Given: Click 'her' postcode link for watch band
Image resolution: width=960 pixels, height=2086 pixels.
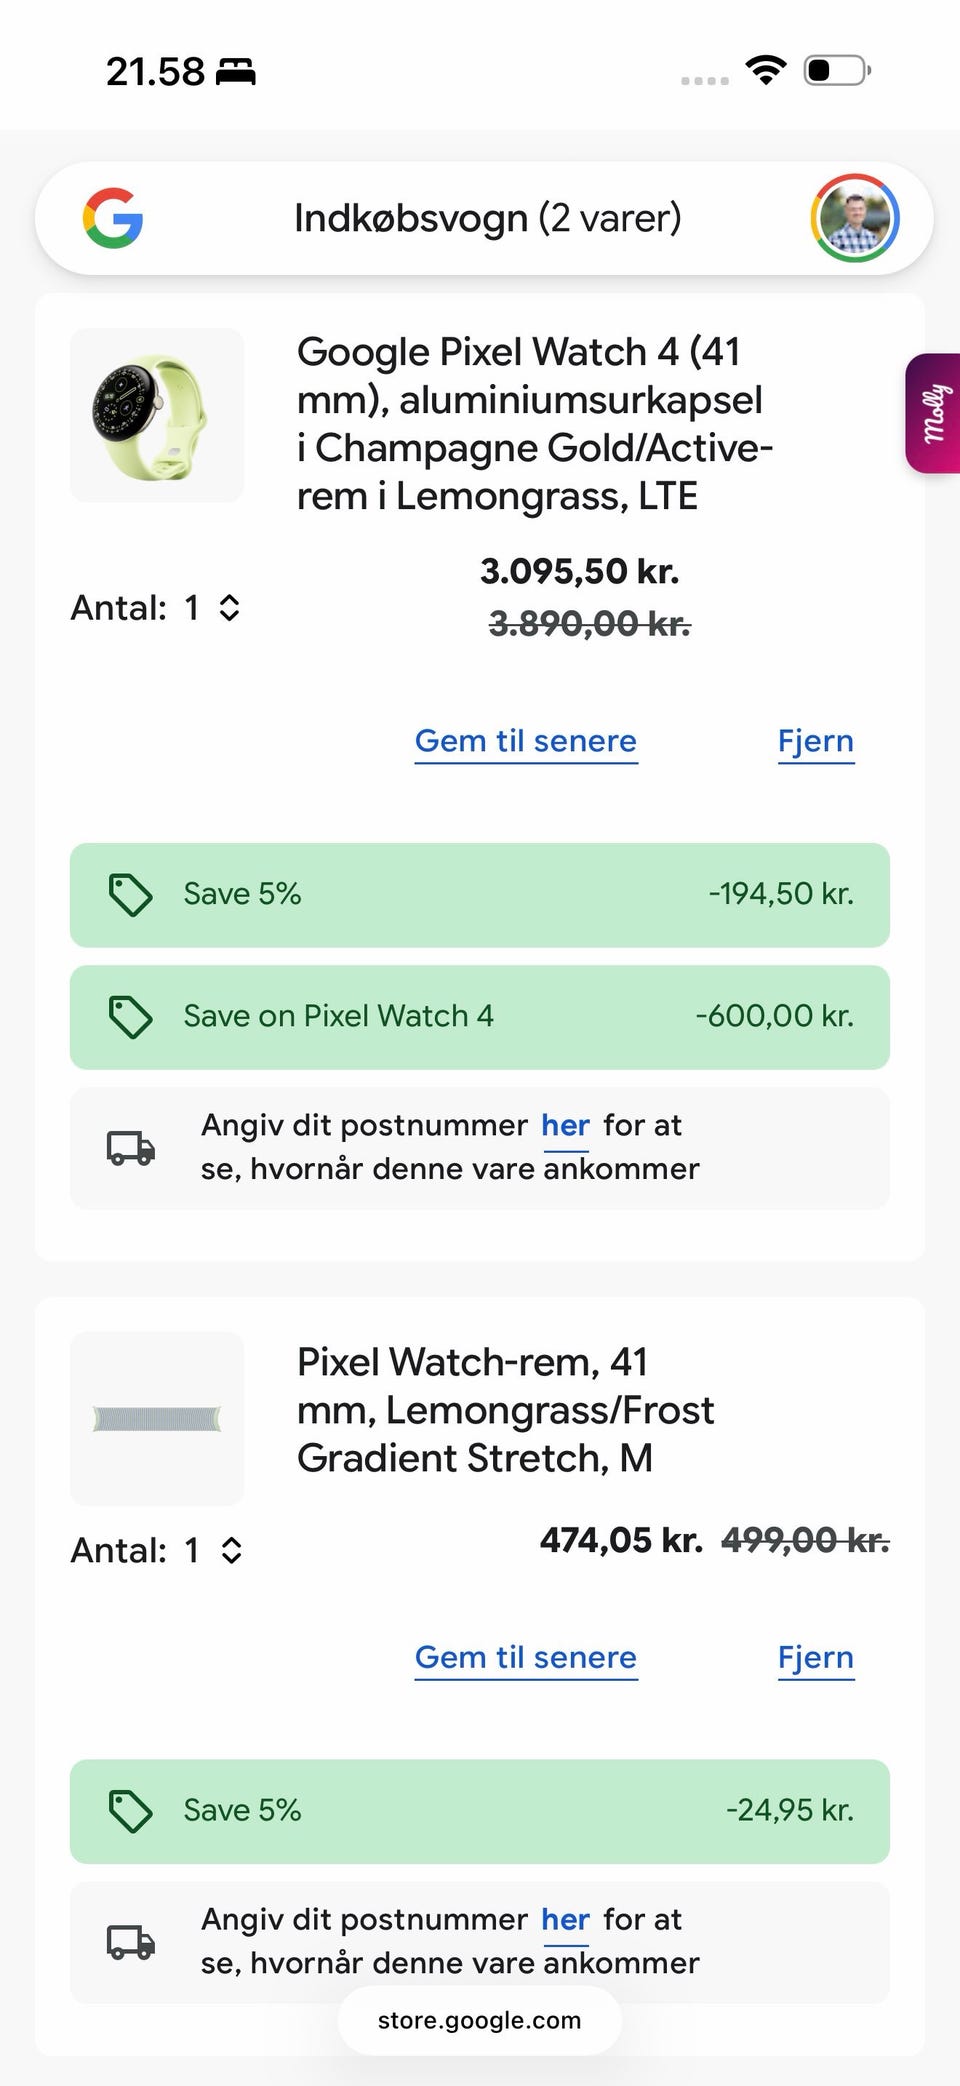Looking at the screenshot, I should coord(566,1919).
